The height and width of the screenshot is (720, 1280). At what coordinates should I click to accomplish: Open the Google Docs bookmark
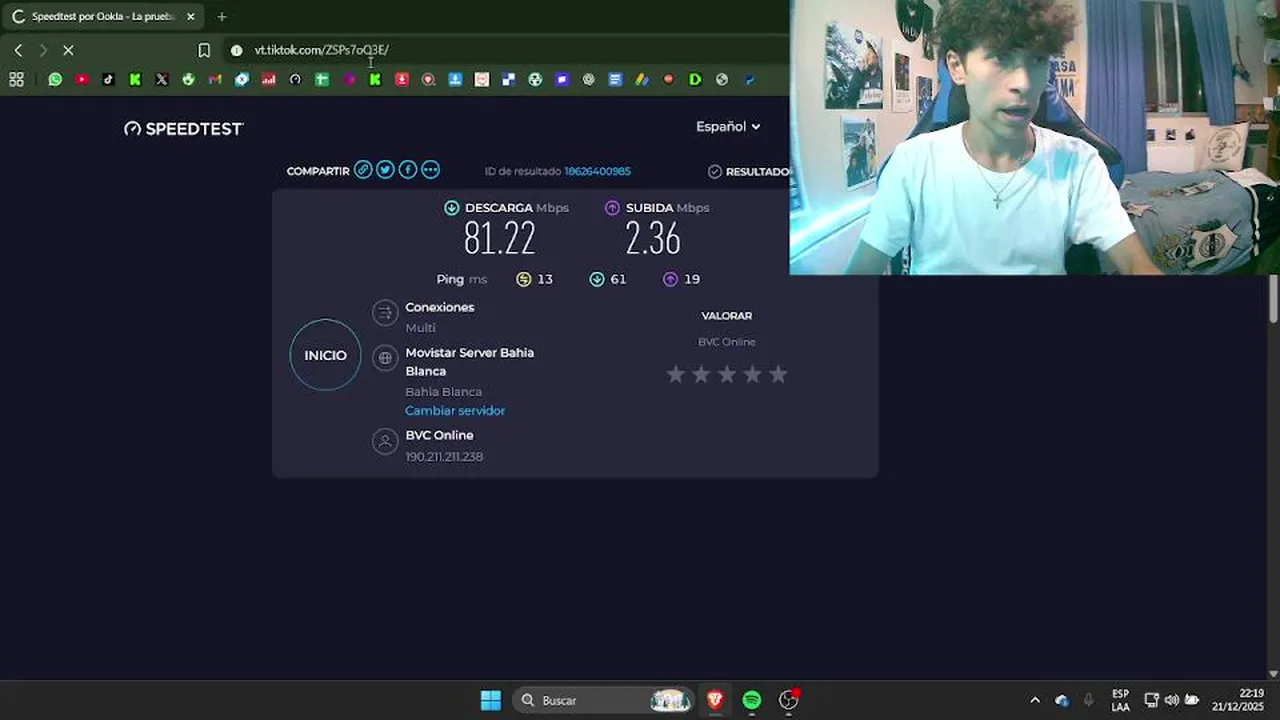coord(615,79)
